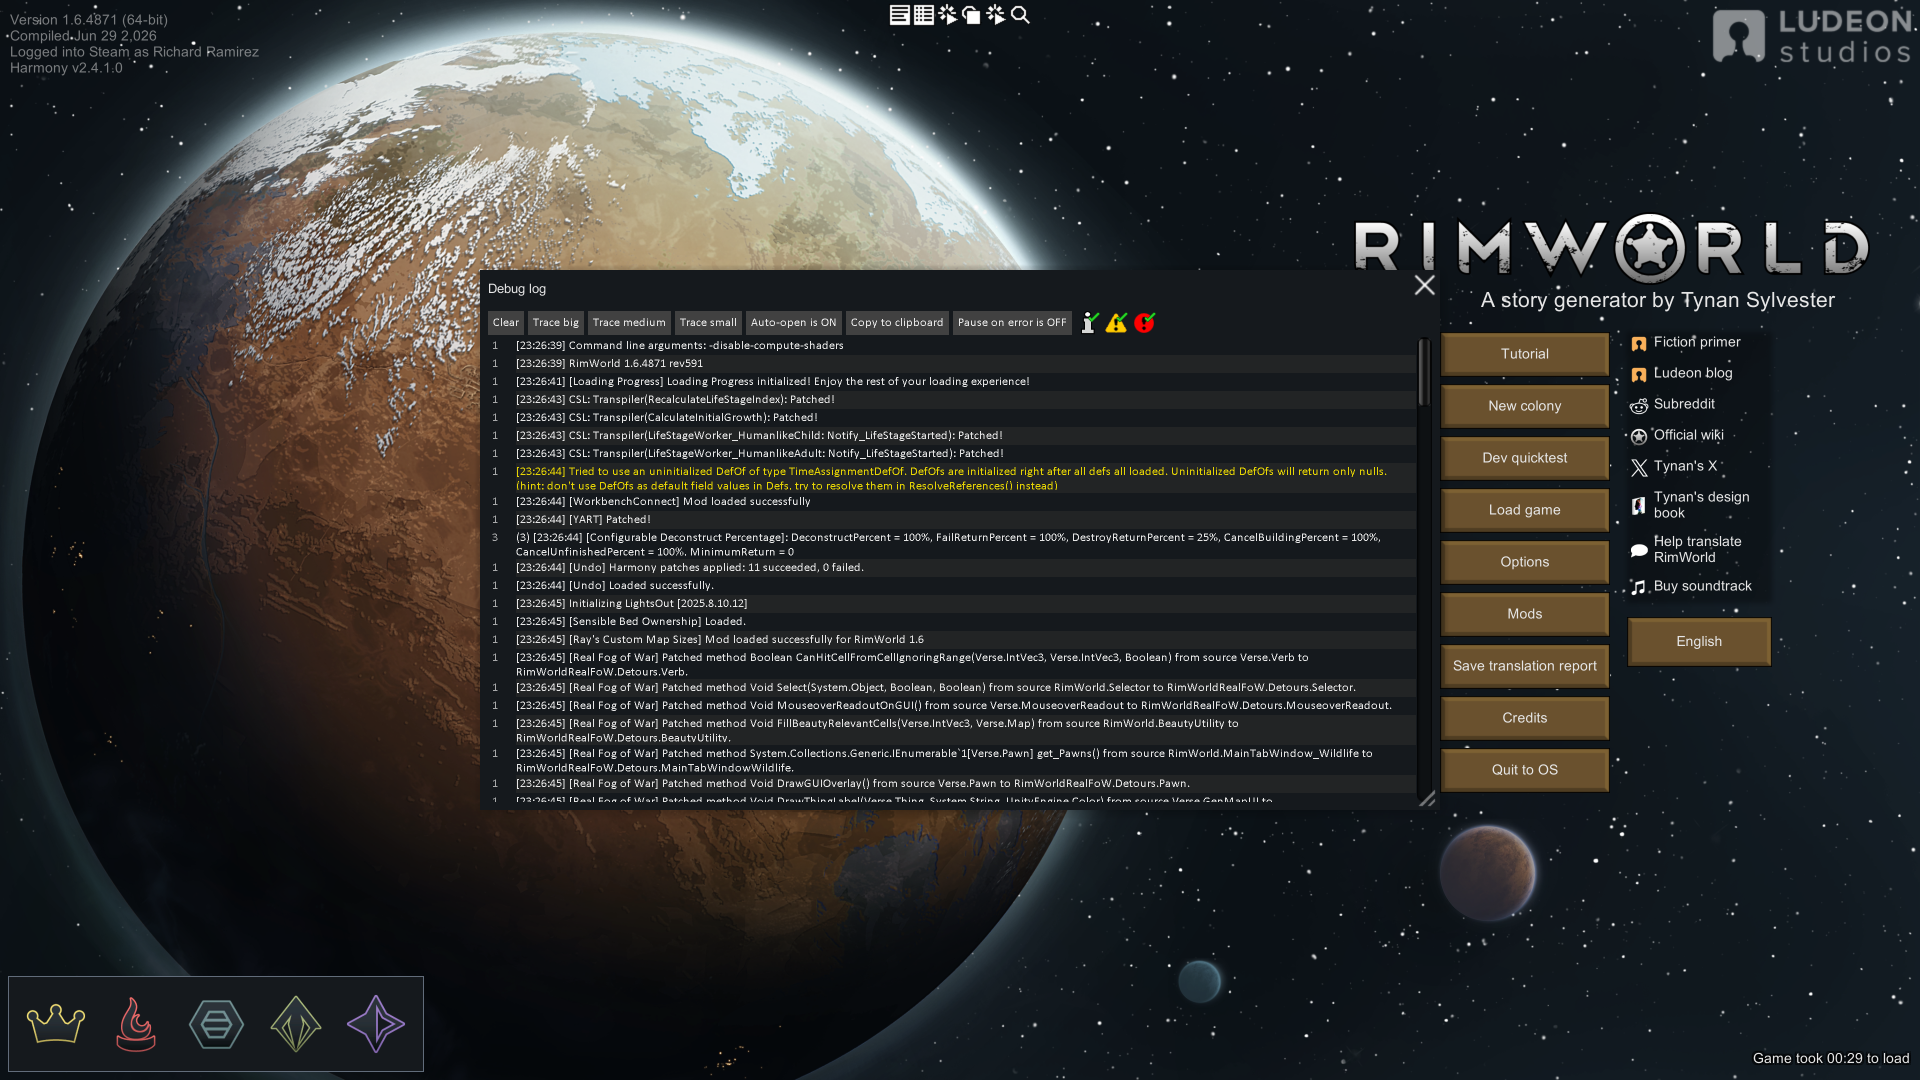Screen dimensions: 1920x1080
Task: Select Trace medium
Action: [x=629, y=322]
